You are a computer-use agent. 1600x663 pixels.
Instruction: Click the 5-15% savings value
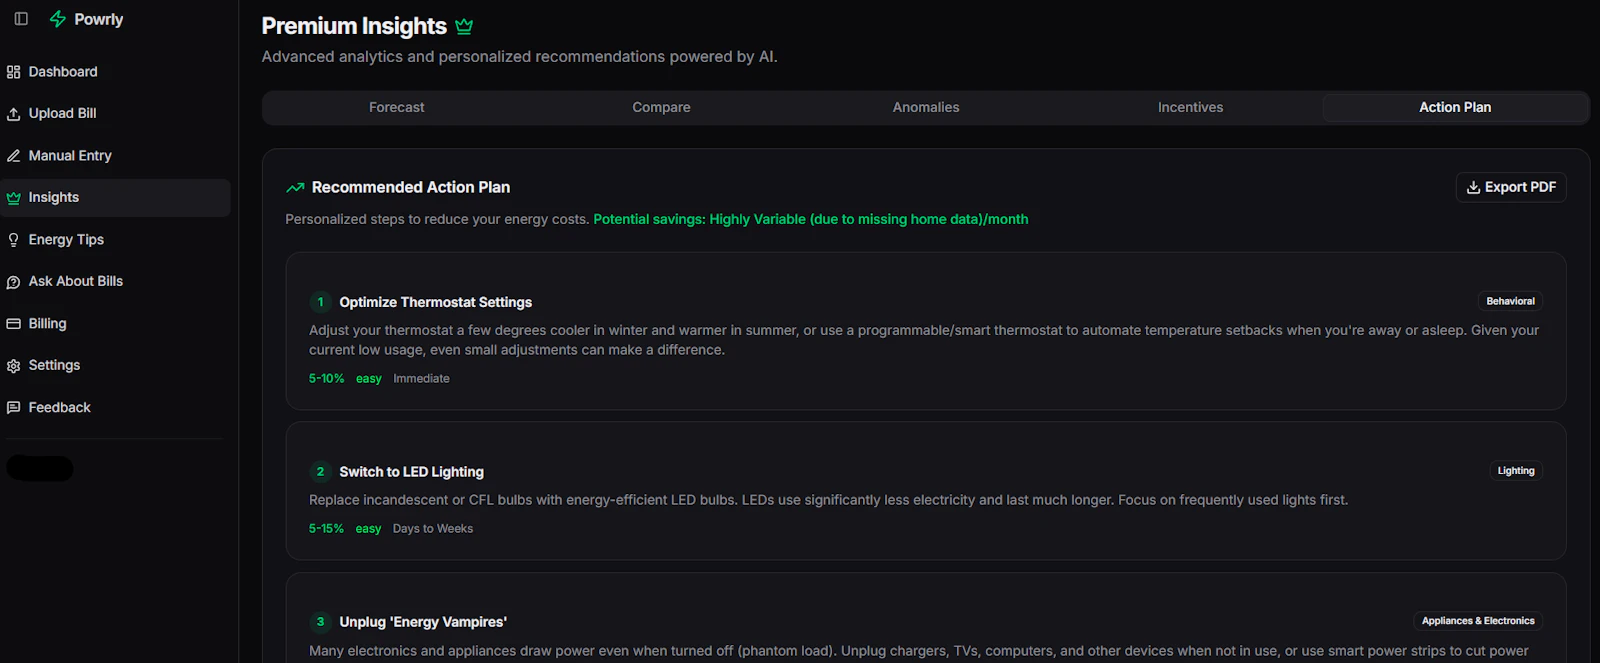pyautogui.click(x=326, y=529)
